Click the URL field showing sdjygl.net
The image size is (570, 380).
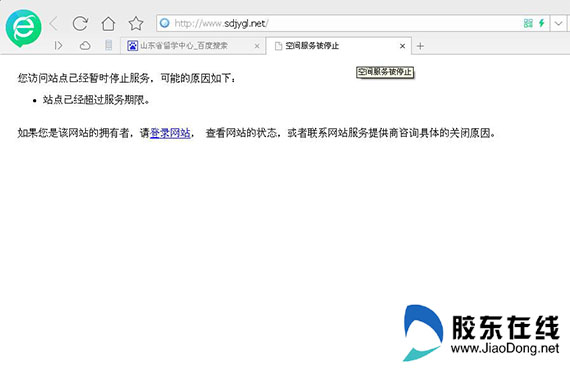click(x=342, y=24)
